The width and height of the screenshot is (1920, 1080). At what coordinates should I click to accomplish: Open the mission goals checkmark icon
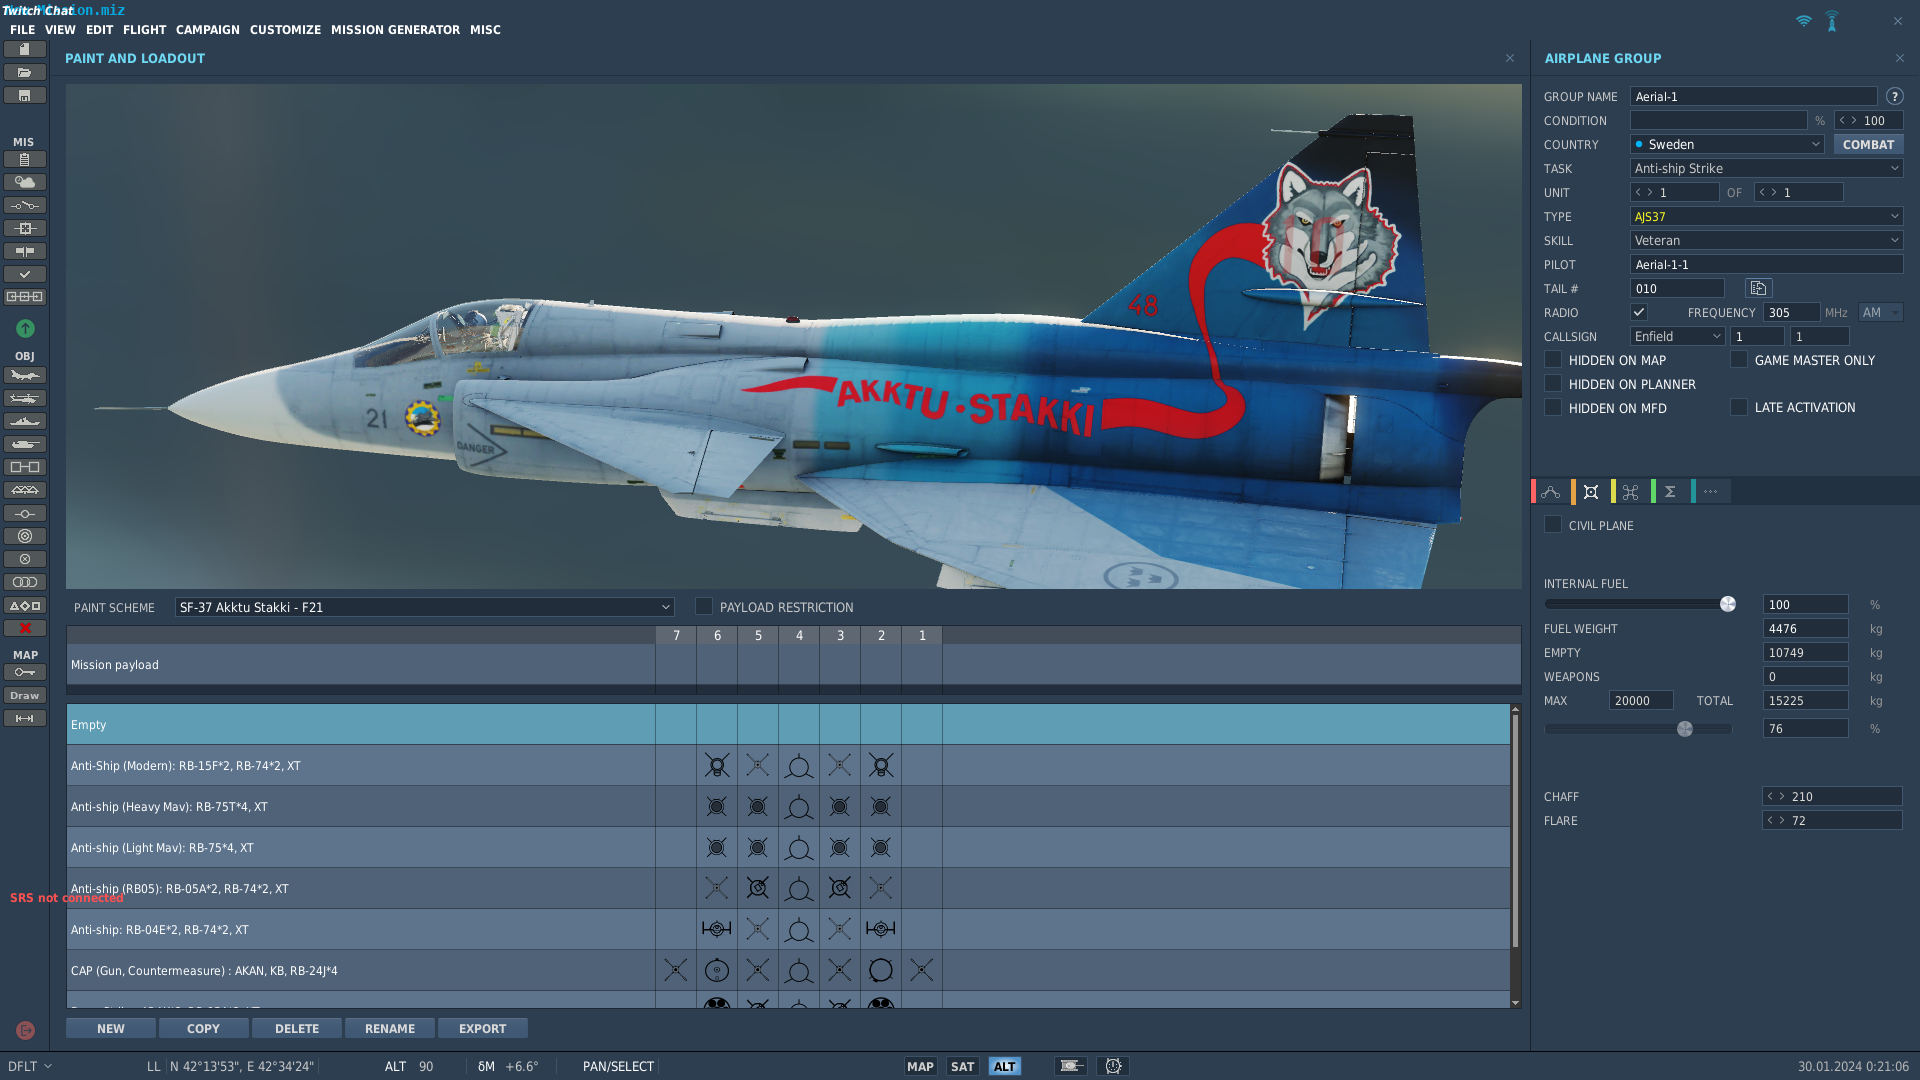pyautogui.click(x=25, y=274)
